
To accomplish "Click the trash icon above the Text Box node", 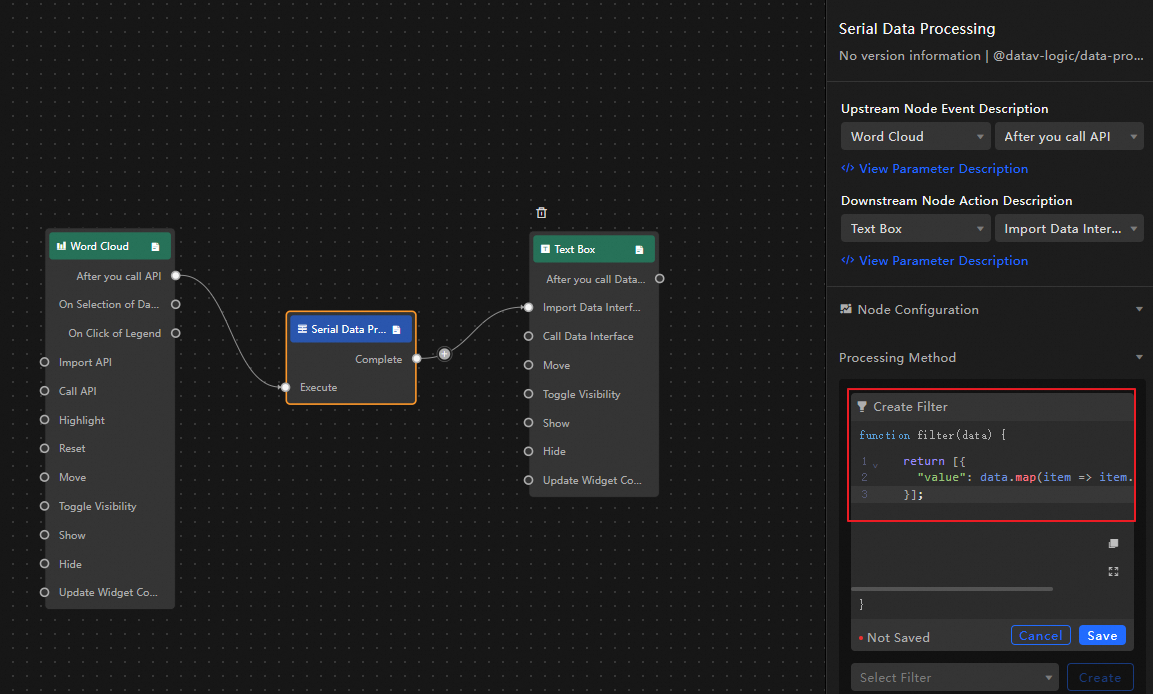I will pos(541,212).
